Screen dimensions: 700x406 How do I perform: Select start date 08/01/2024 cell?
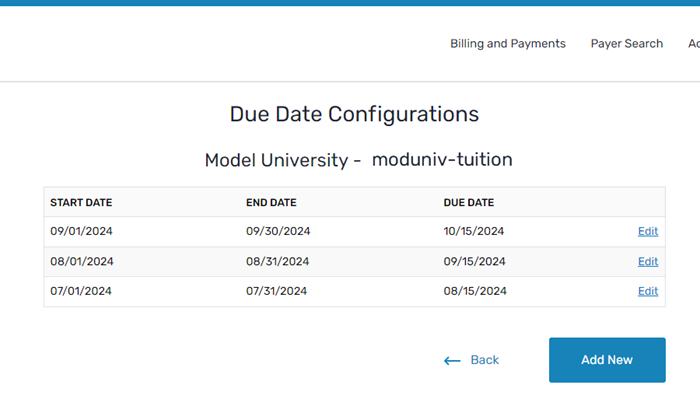82,262
